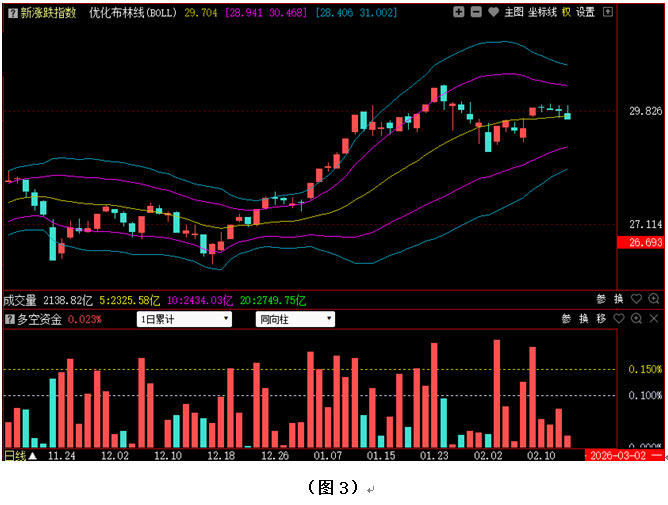The image size is (668, 505).
Task: Click the minus zoom-out icon in top toolbar
Action: (x=475, y=13)
